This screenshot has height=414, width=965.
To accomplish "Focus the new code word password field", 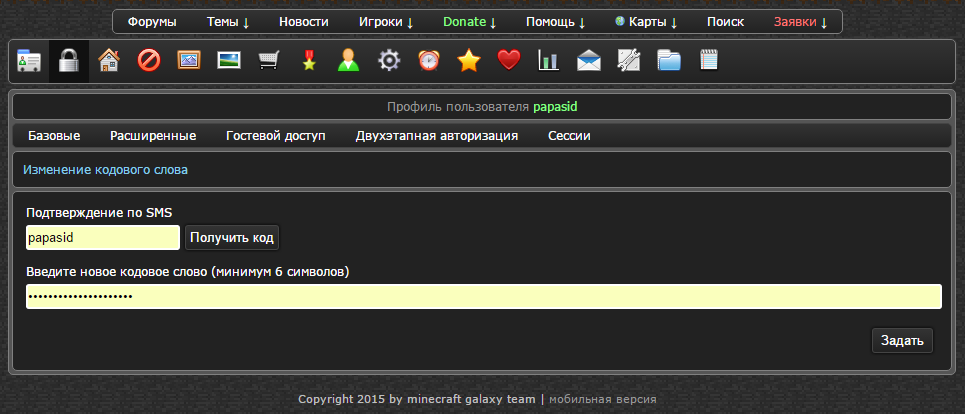I will point(483,297).
